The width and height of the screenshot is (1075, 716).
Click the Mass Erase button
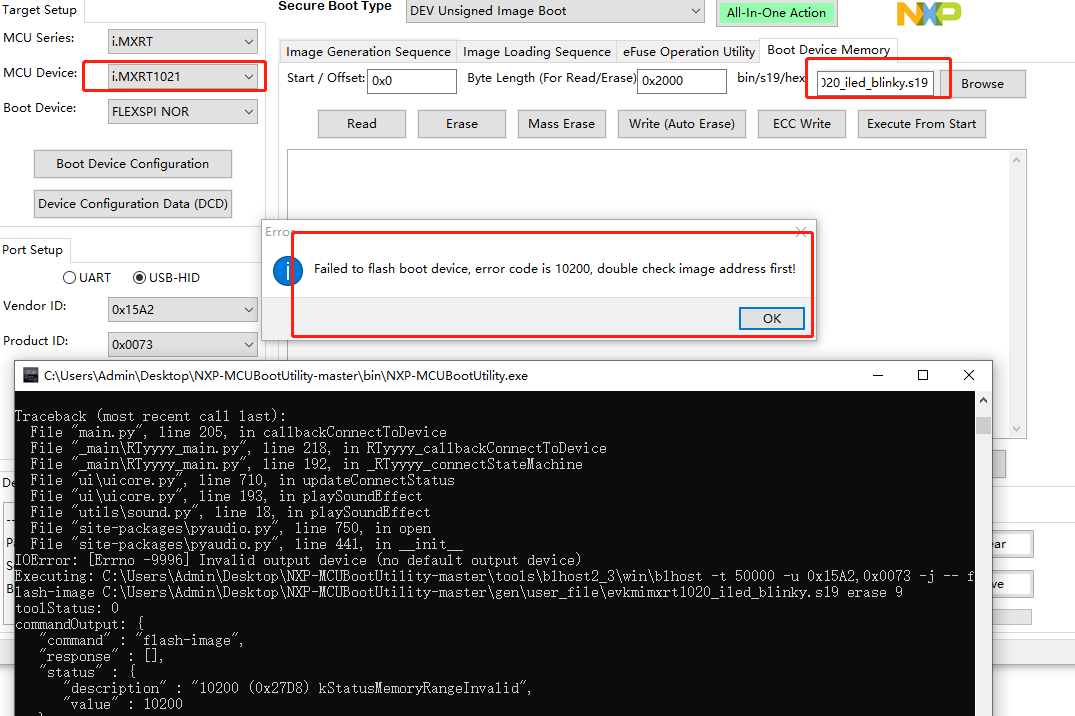click(x=561, y=123)
